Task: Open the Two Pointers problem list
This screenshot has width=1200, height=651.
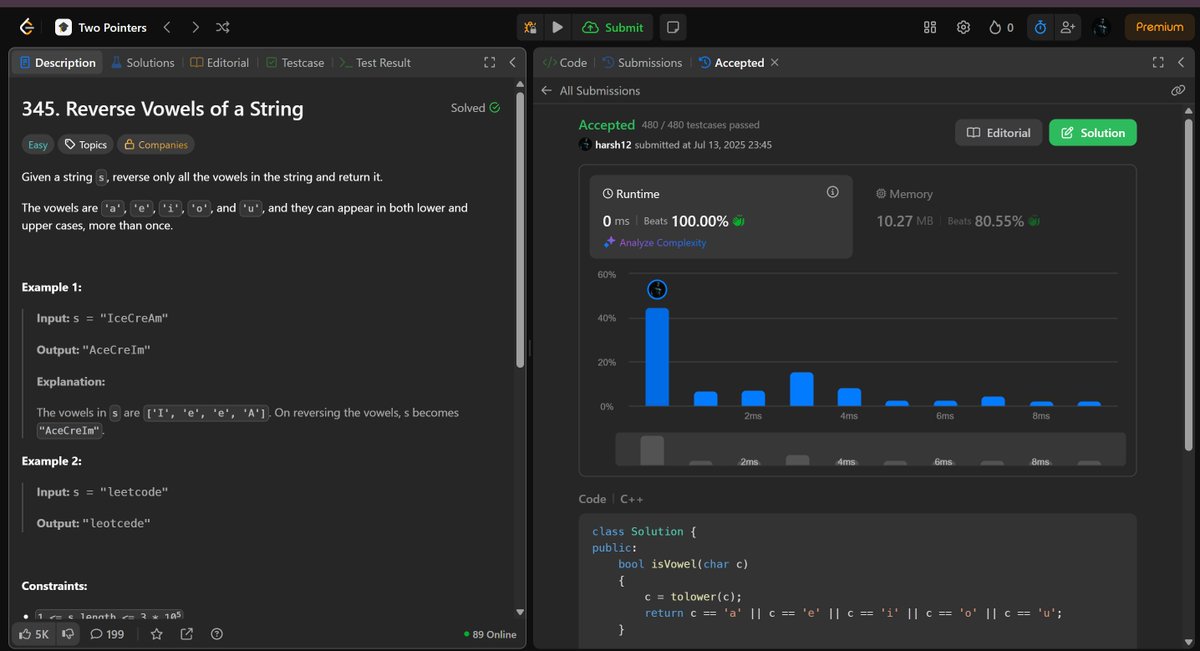Action: (101, 27)
